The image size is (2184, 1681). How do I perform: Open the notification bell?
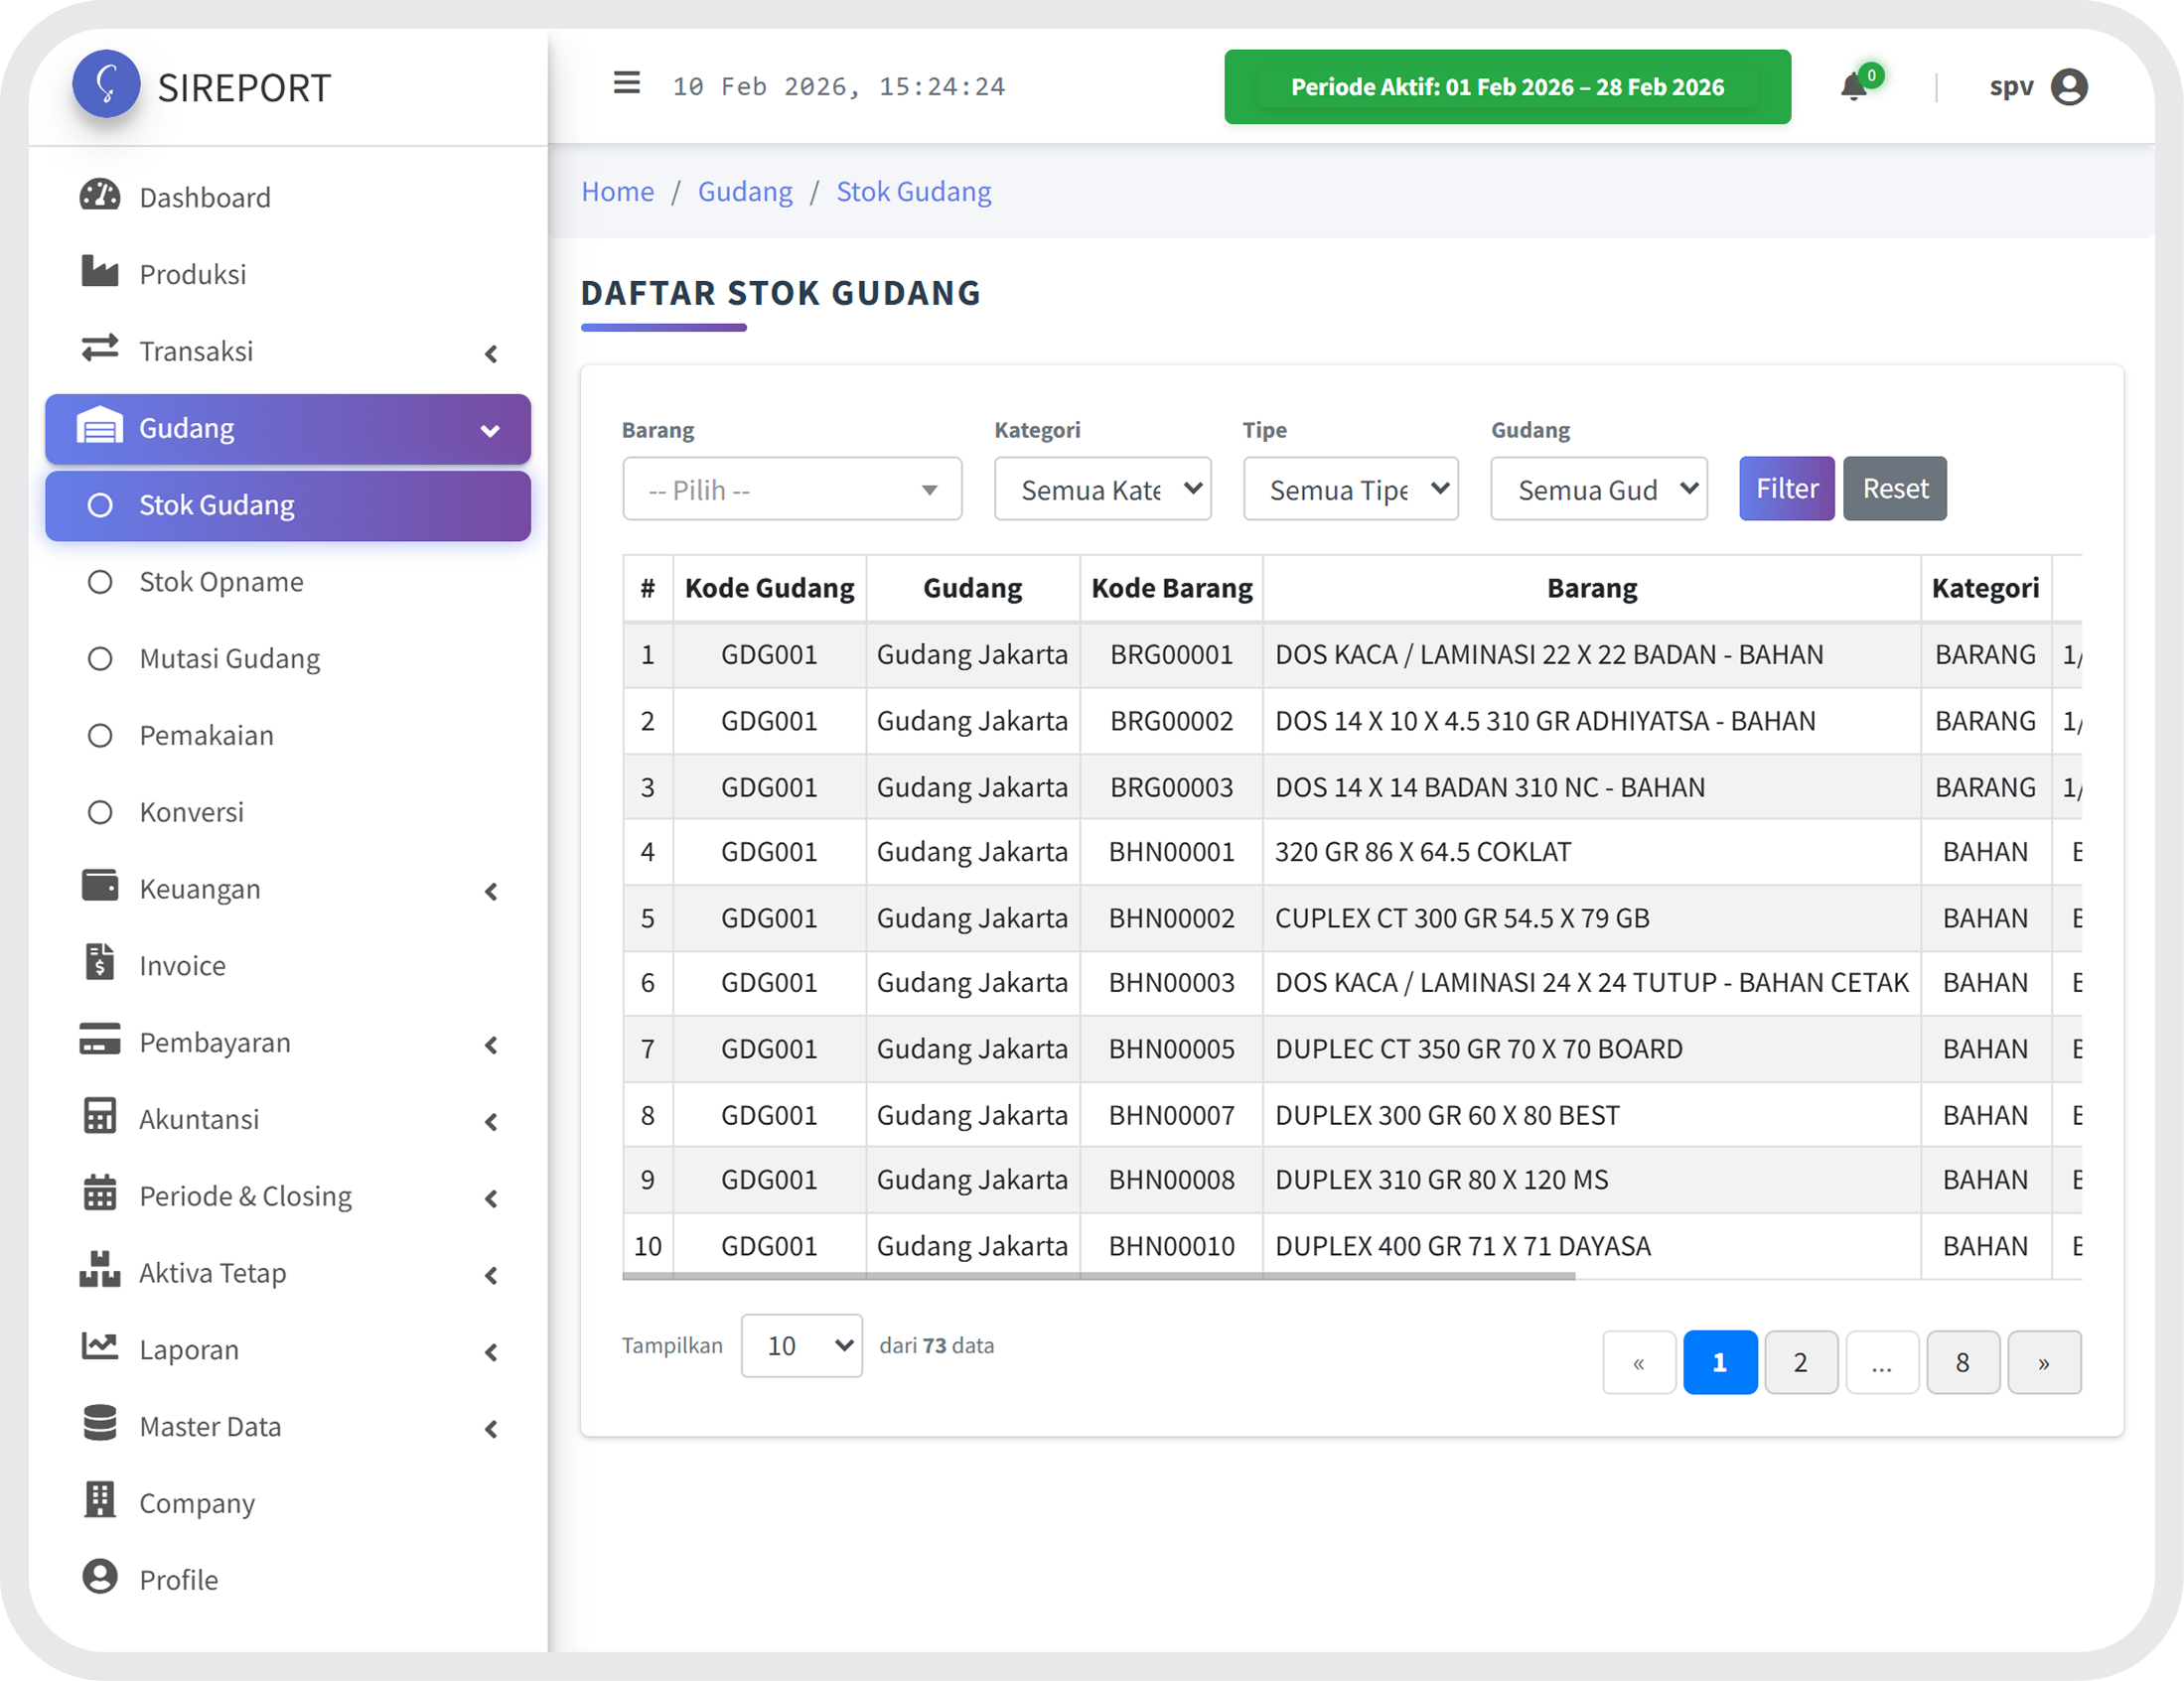[1853, 87]
